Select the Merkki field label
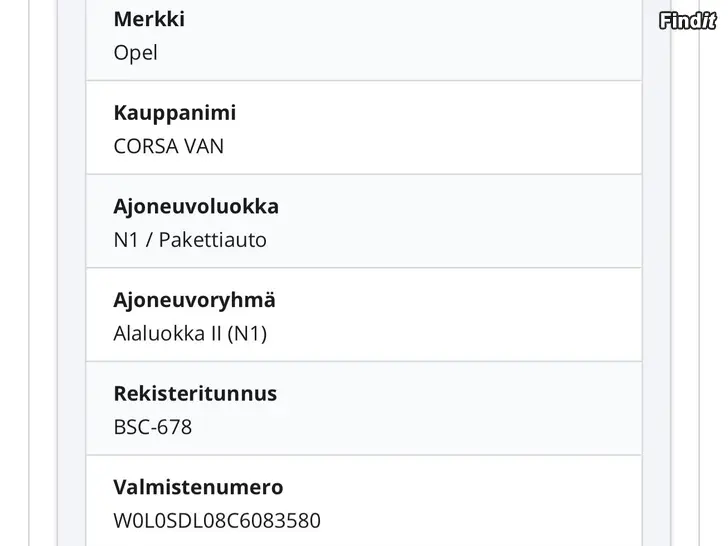The height and width of the screenshot is (546, 728). pos(149,19)
